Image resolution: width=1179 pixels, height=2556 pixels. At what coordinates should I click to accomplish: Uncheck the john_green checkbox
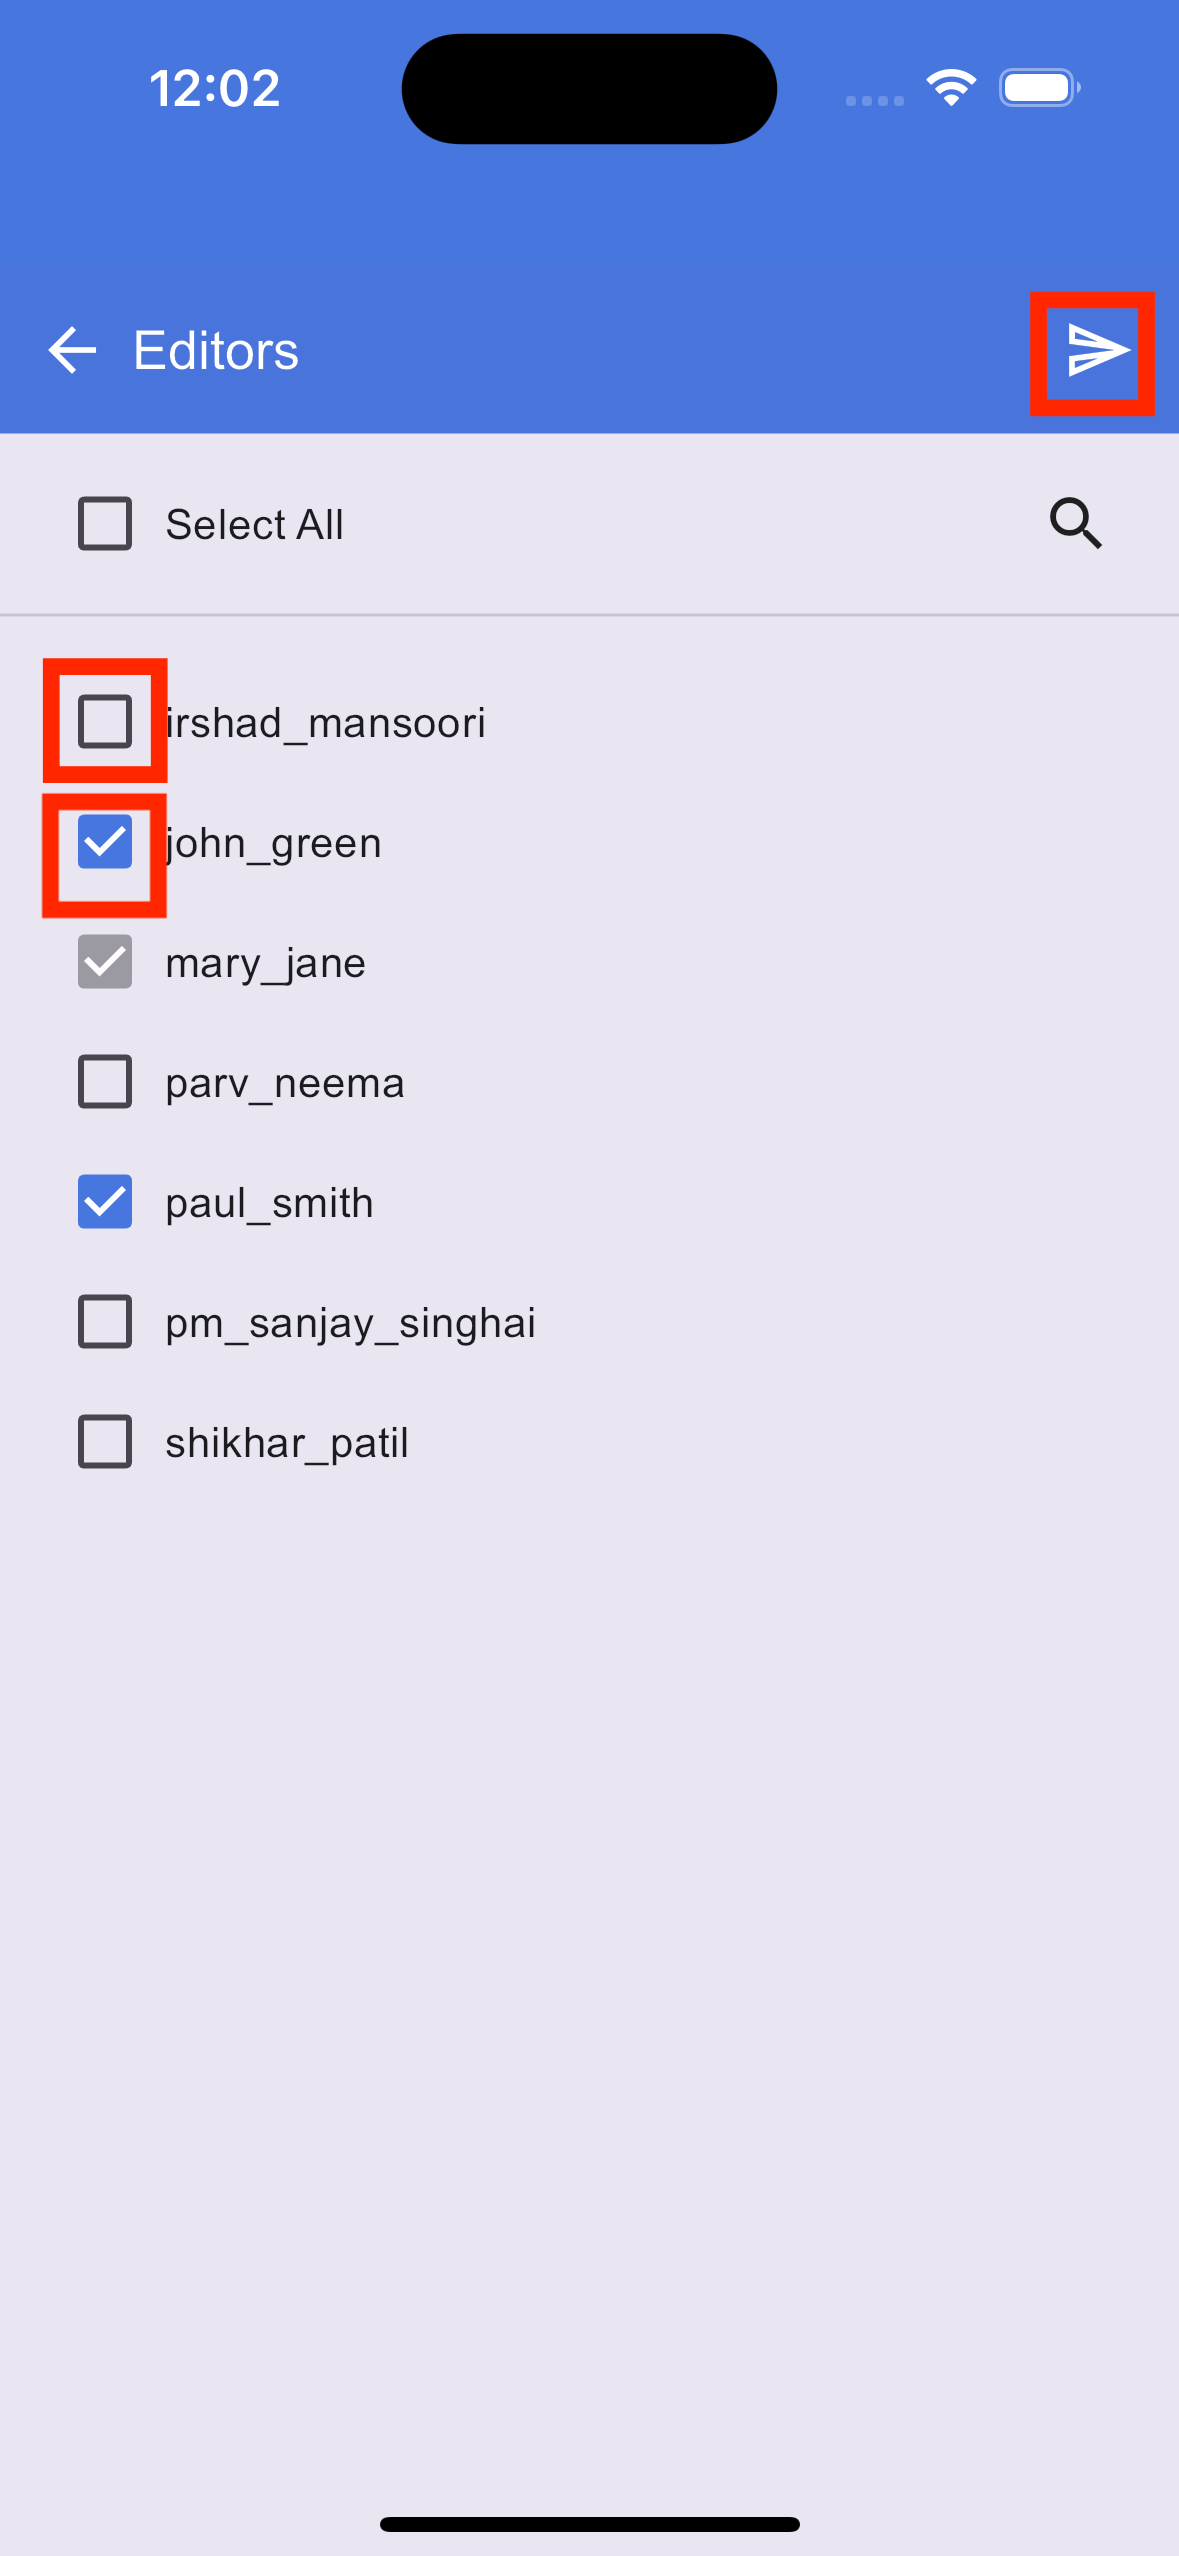click(x=105, y=841)
